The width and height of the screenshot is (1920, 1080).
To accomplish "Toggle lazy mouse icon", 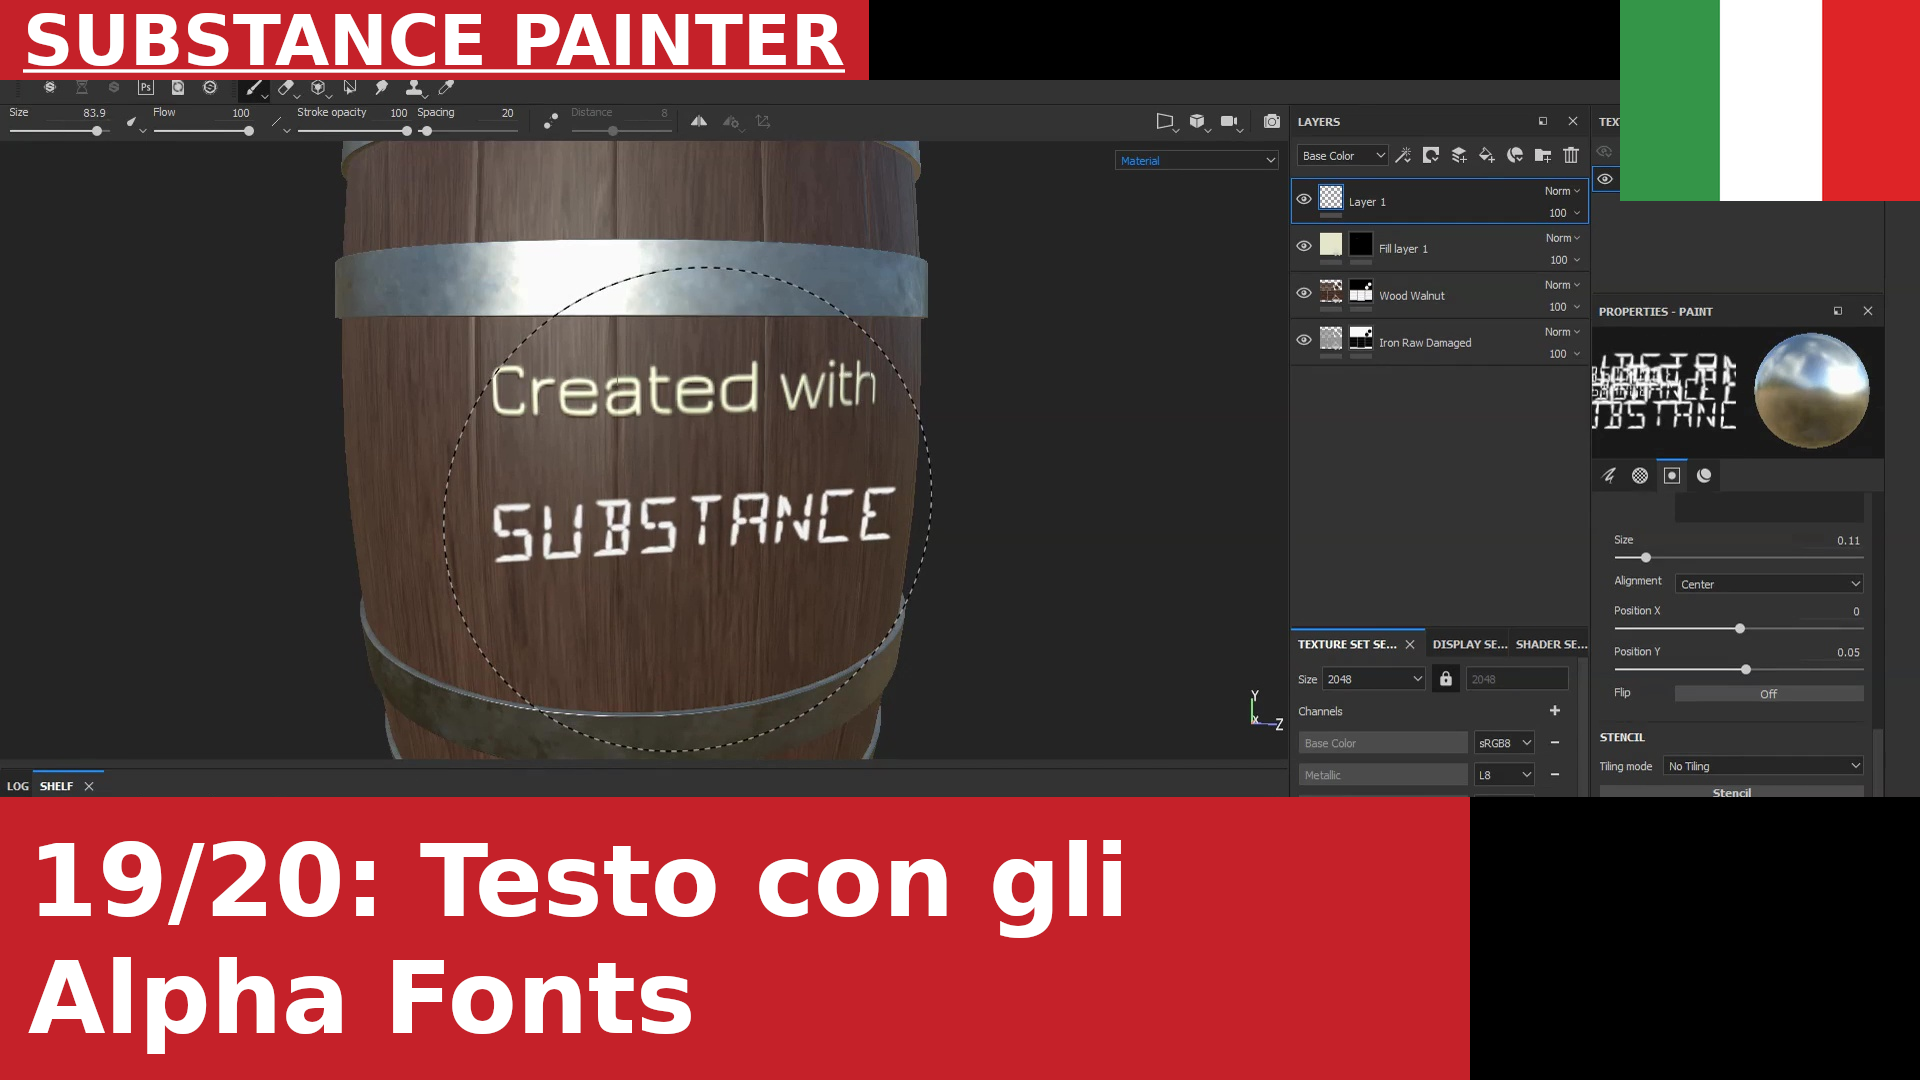I will coord(551,121).
